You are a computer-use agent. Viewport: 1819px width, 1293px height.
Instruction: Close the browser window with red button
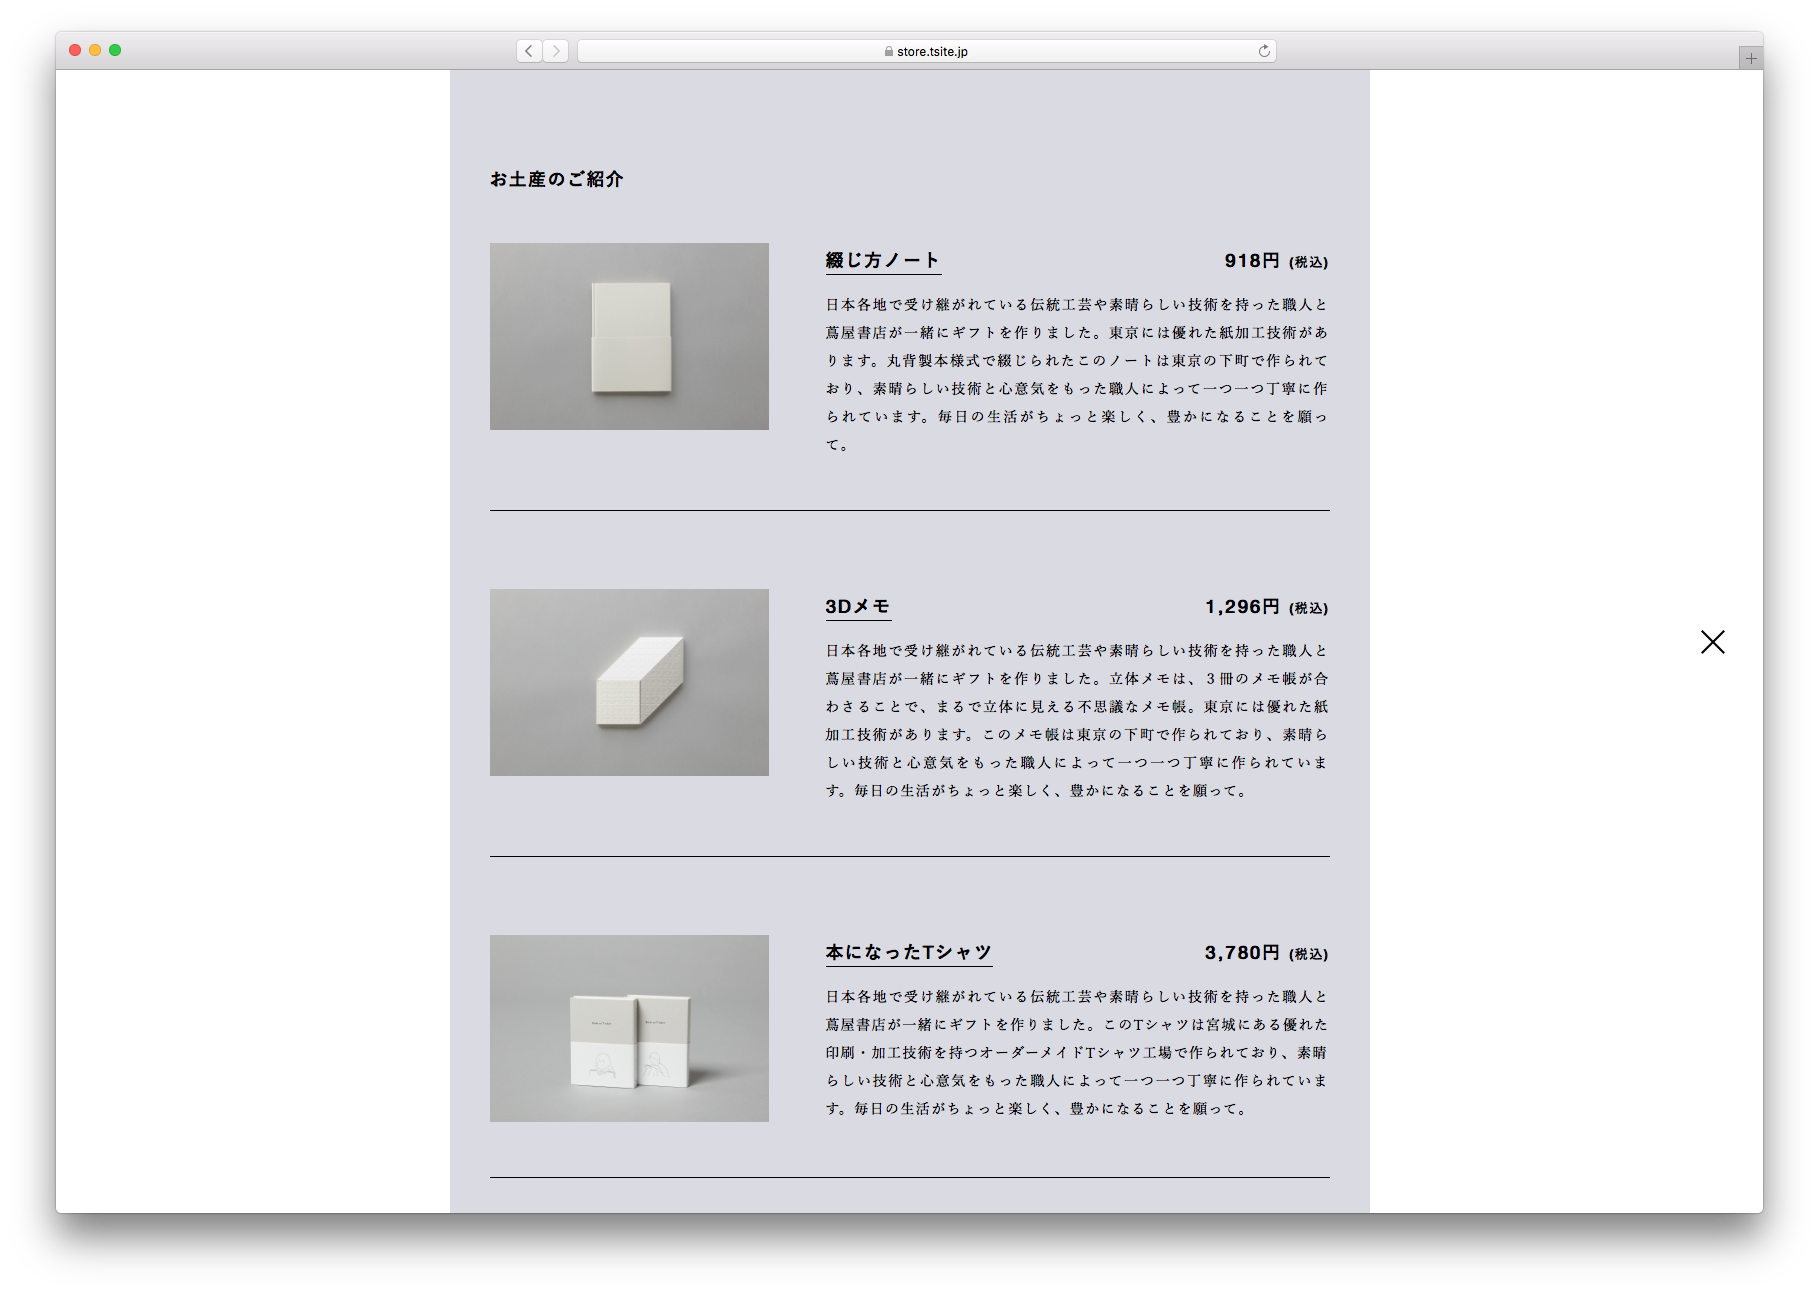tap(75, 50)
